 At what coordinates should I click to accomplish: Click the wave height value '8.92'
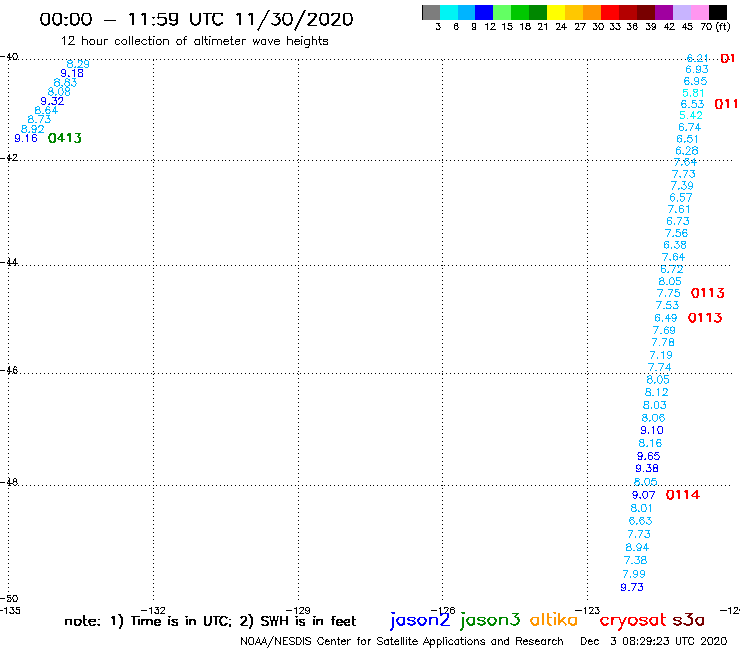pos(33,129)
